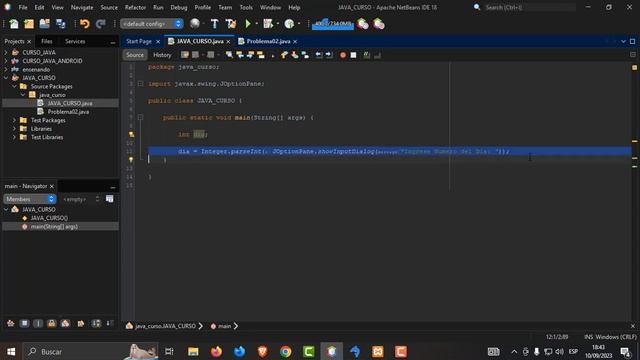Toggle Show Static Members filter in Navigator
The height and width of the screenshot is (360, 640).
(38, 323)
